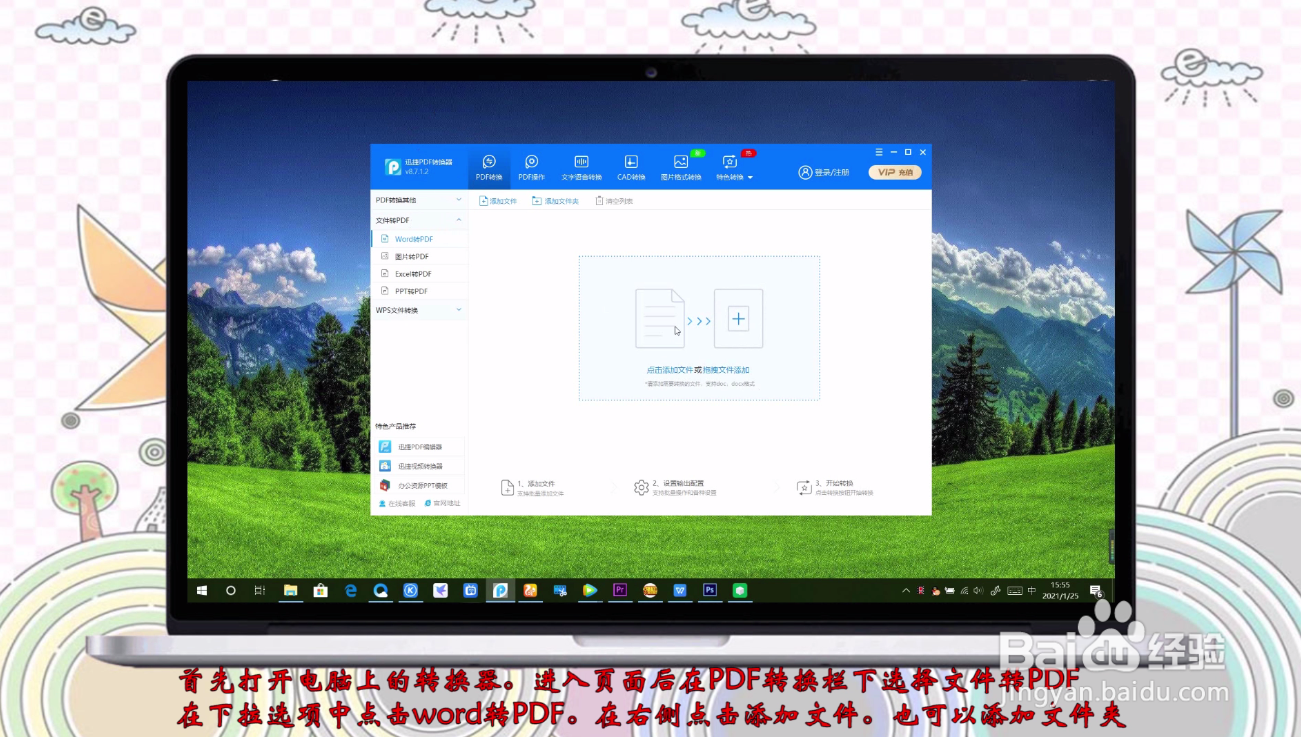Click the volume icon in system tray
This screenshot has height=737, width=1301.
(978, 591)
